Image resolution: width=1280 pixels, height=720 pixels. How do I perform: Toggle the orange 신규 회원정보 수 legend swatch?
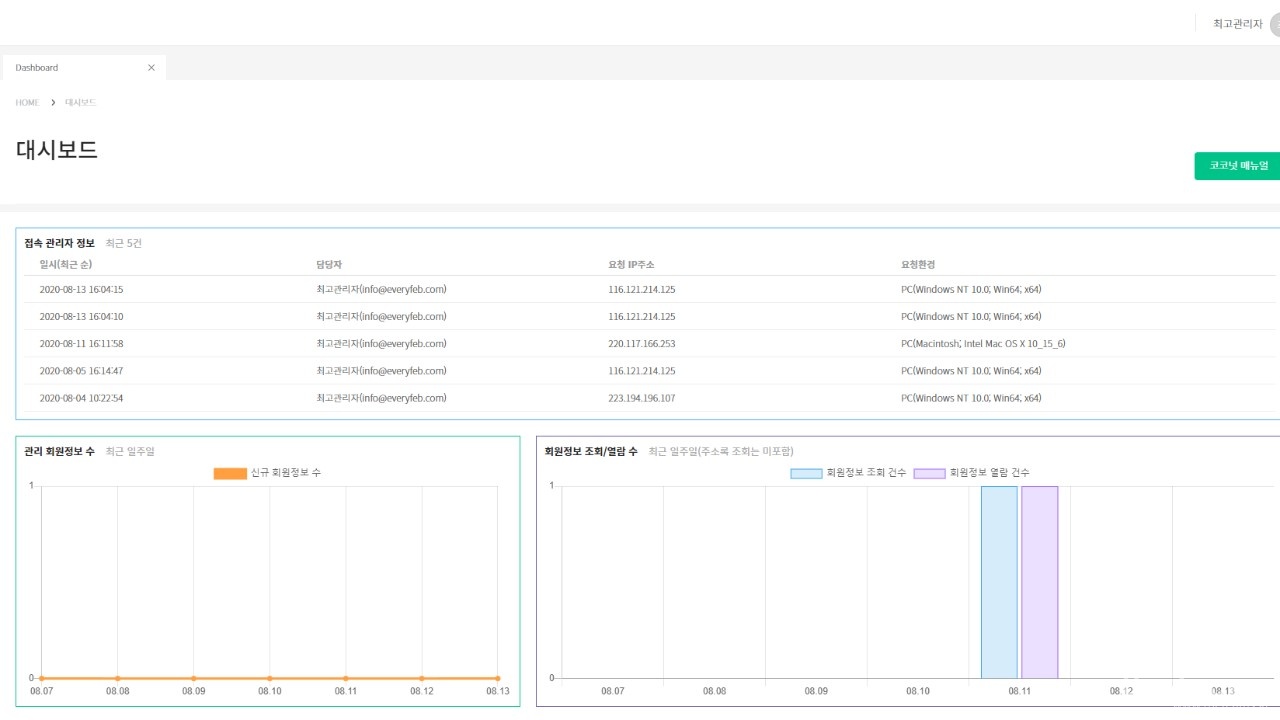(230, 473)
